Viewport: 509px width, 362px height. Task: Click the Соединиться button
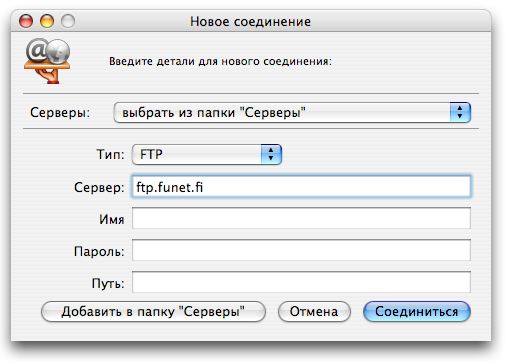click(417, 312)
